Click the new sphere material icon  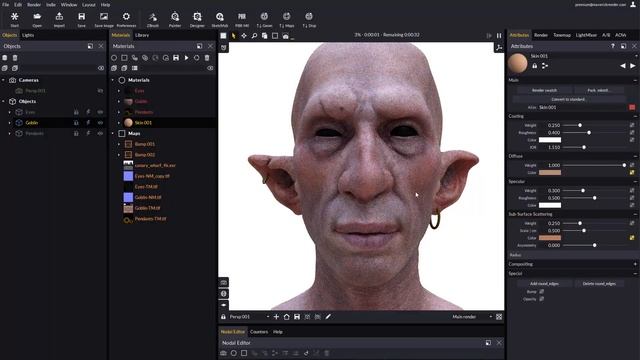coord(114,58)
